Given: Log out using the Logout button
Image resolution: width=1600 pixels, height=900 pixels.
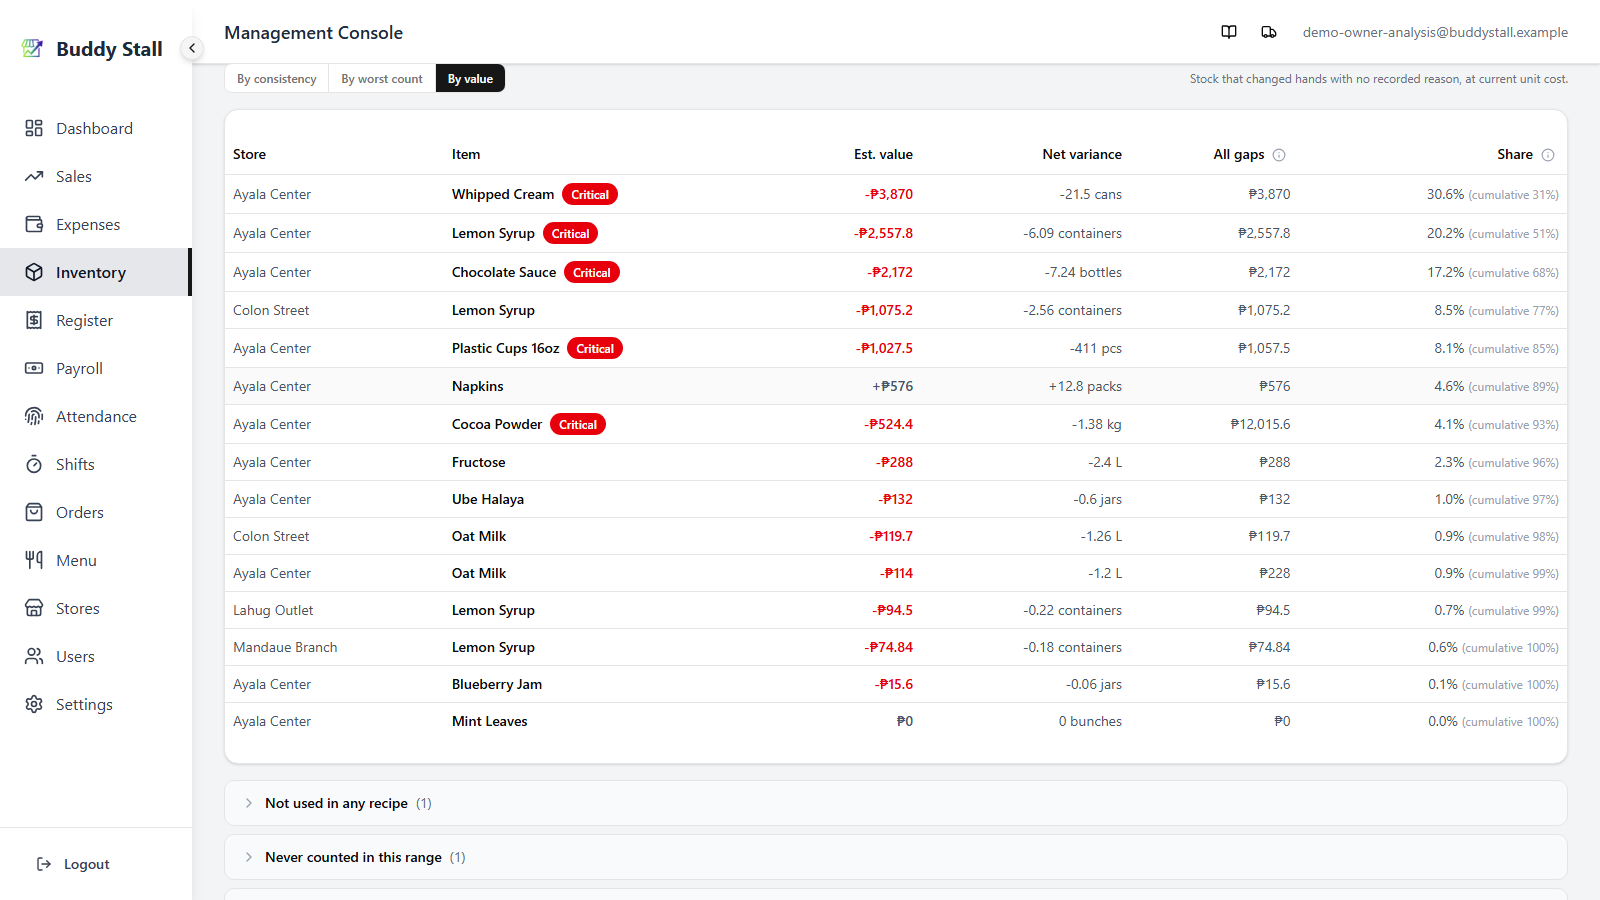Looking at the screenshot, I should pyautogui.click(x=73, y=864).
